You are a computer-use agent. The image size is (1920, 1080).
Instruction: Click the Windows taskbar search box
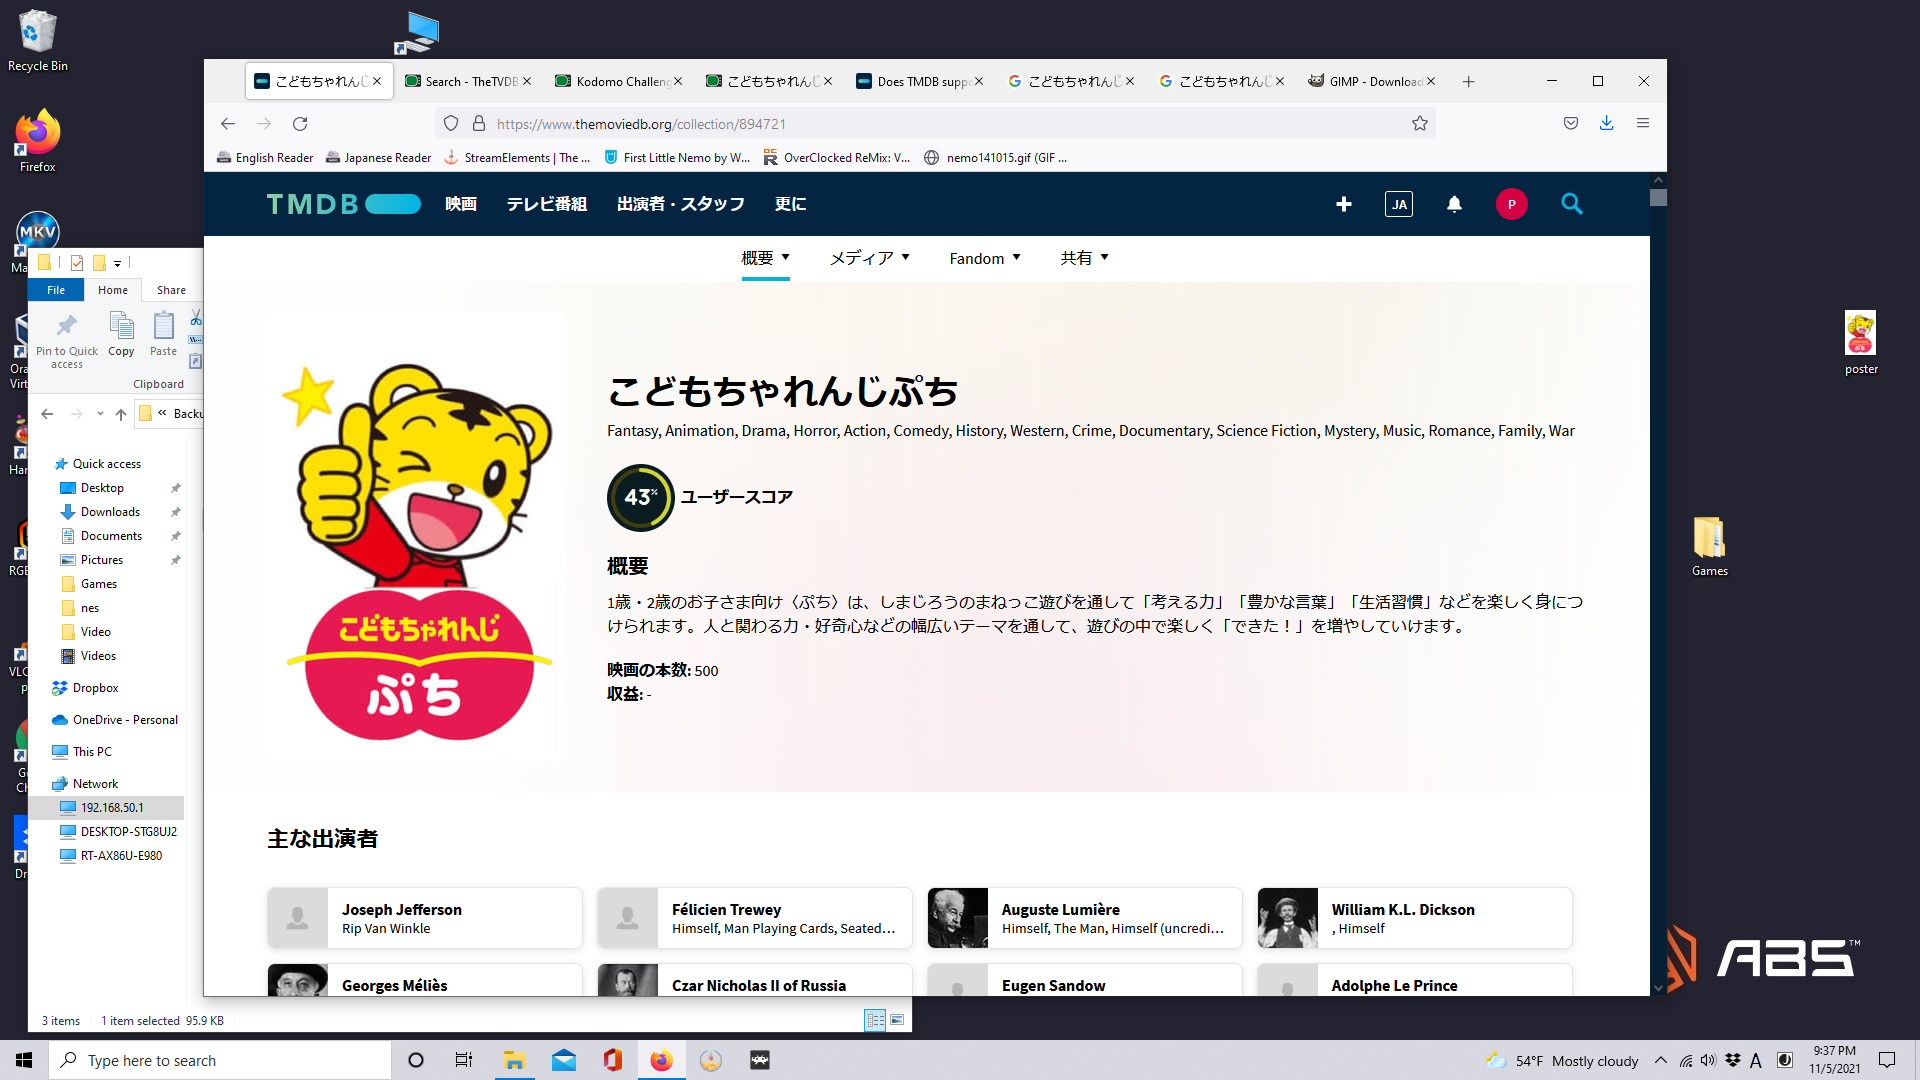tap(220, 1060)
